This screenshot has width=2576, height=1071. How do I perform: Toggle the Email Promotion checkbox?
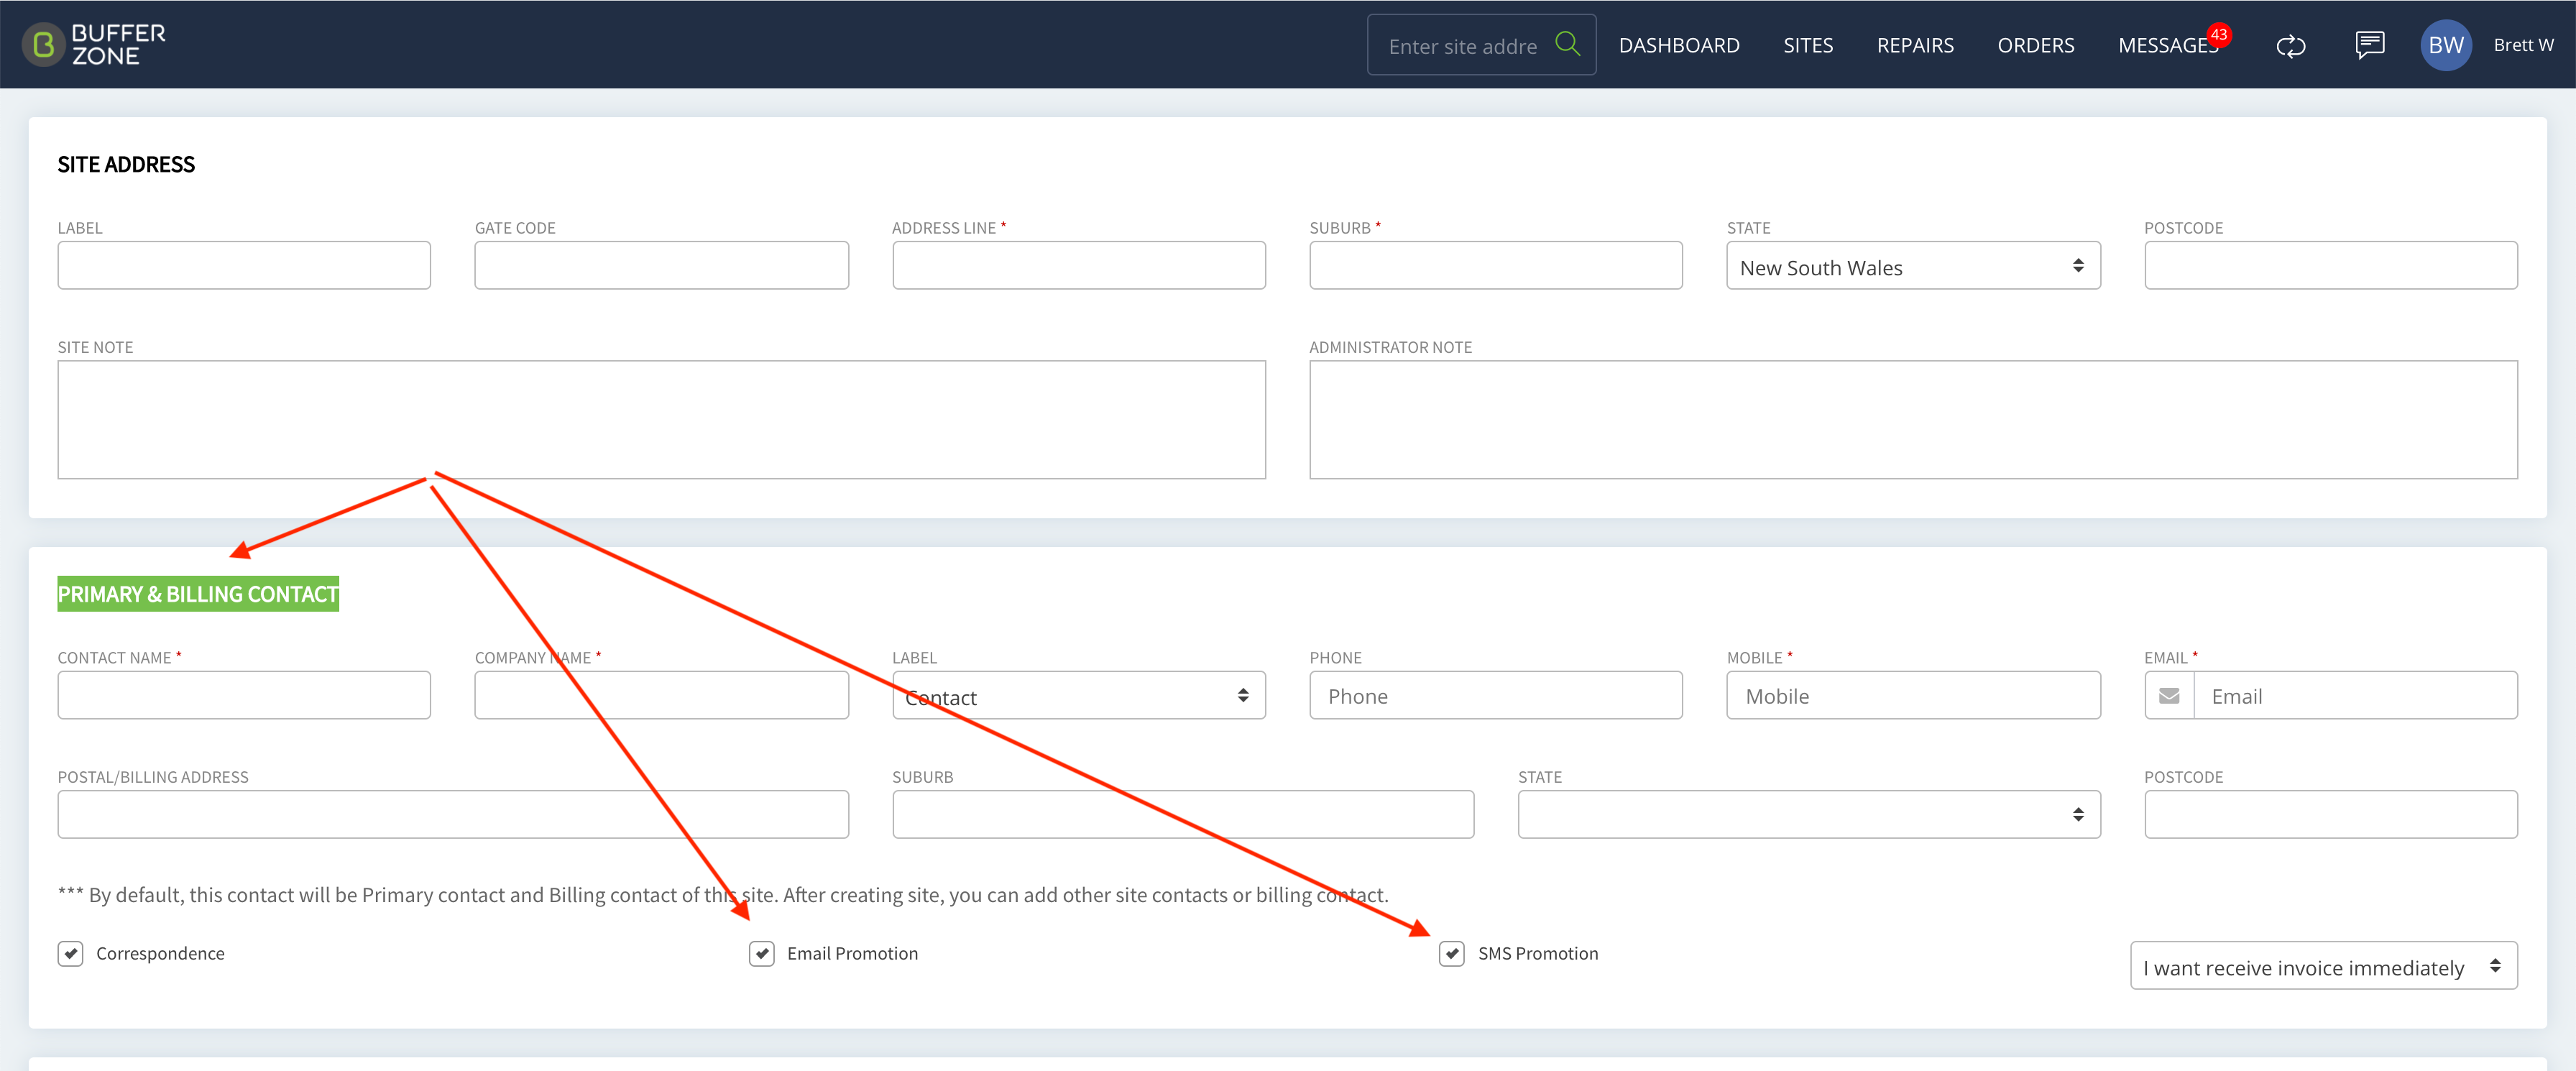(x=761, y=953)
